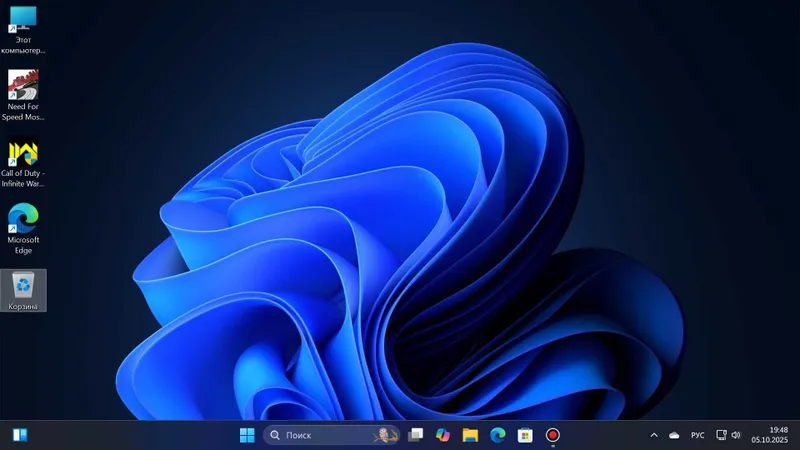
Task: Open the OneDrive cloud tray icon
Action: (x=674, y=435)
